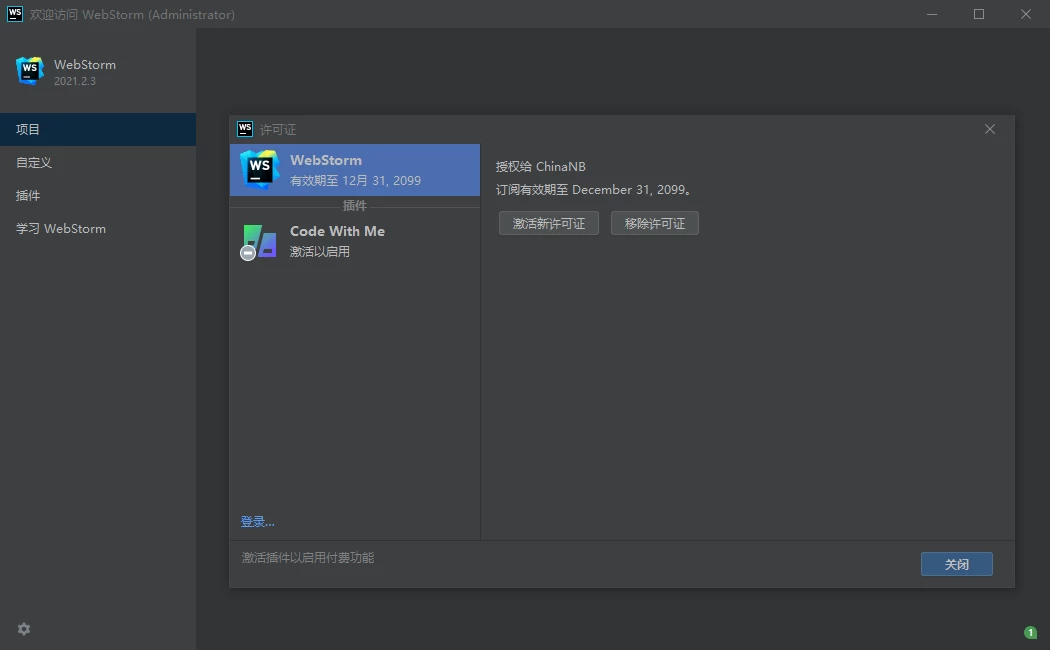This screenshot has height=650, width=1050.
Task: Select 项目 in the welcome sidebar
Action: (98, 129)
